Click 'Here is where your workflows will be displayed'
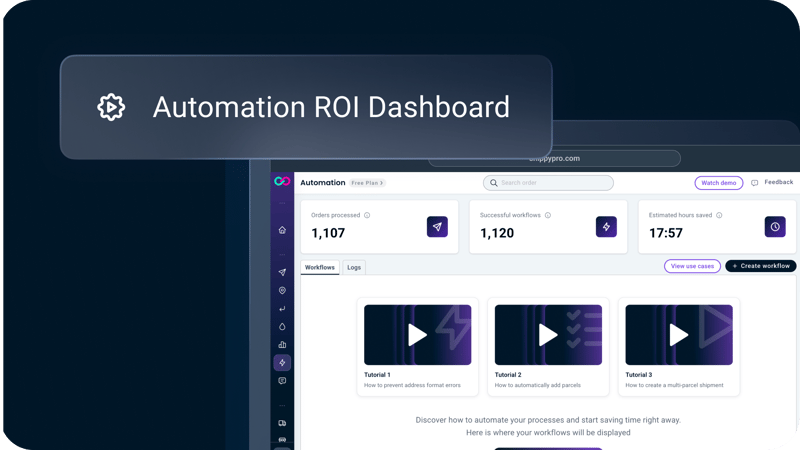The image size is (800, 450). [x=548, y=433]
